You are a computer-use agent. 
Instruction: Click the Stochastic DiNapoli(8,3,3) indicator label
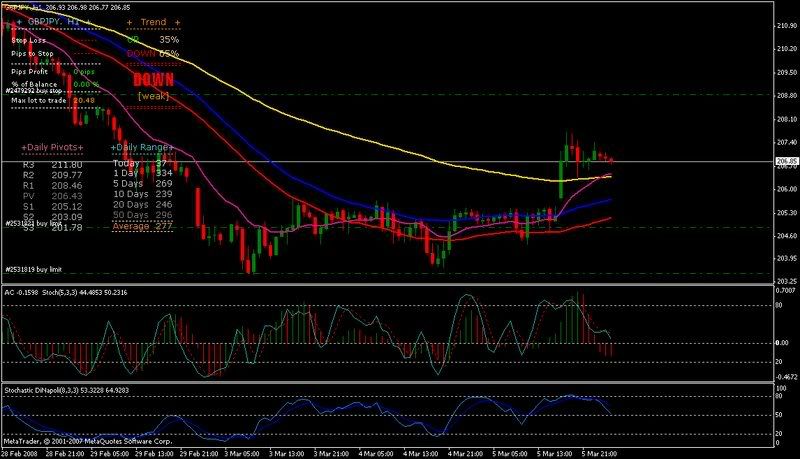click(x=71, y=388)
